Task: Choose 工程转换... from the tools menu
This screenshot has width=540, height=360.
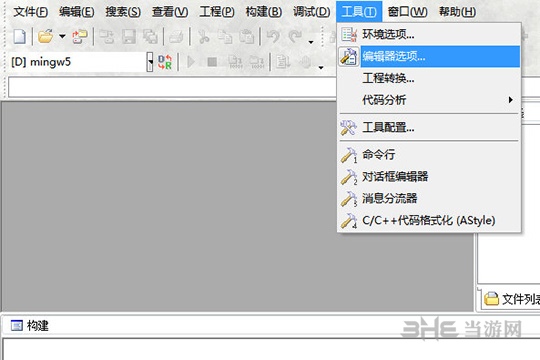Action: click(429, 78)
